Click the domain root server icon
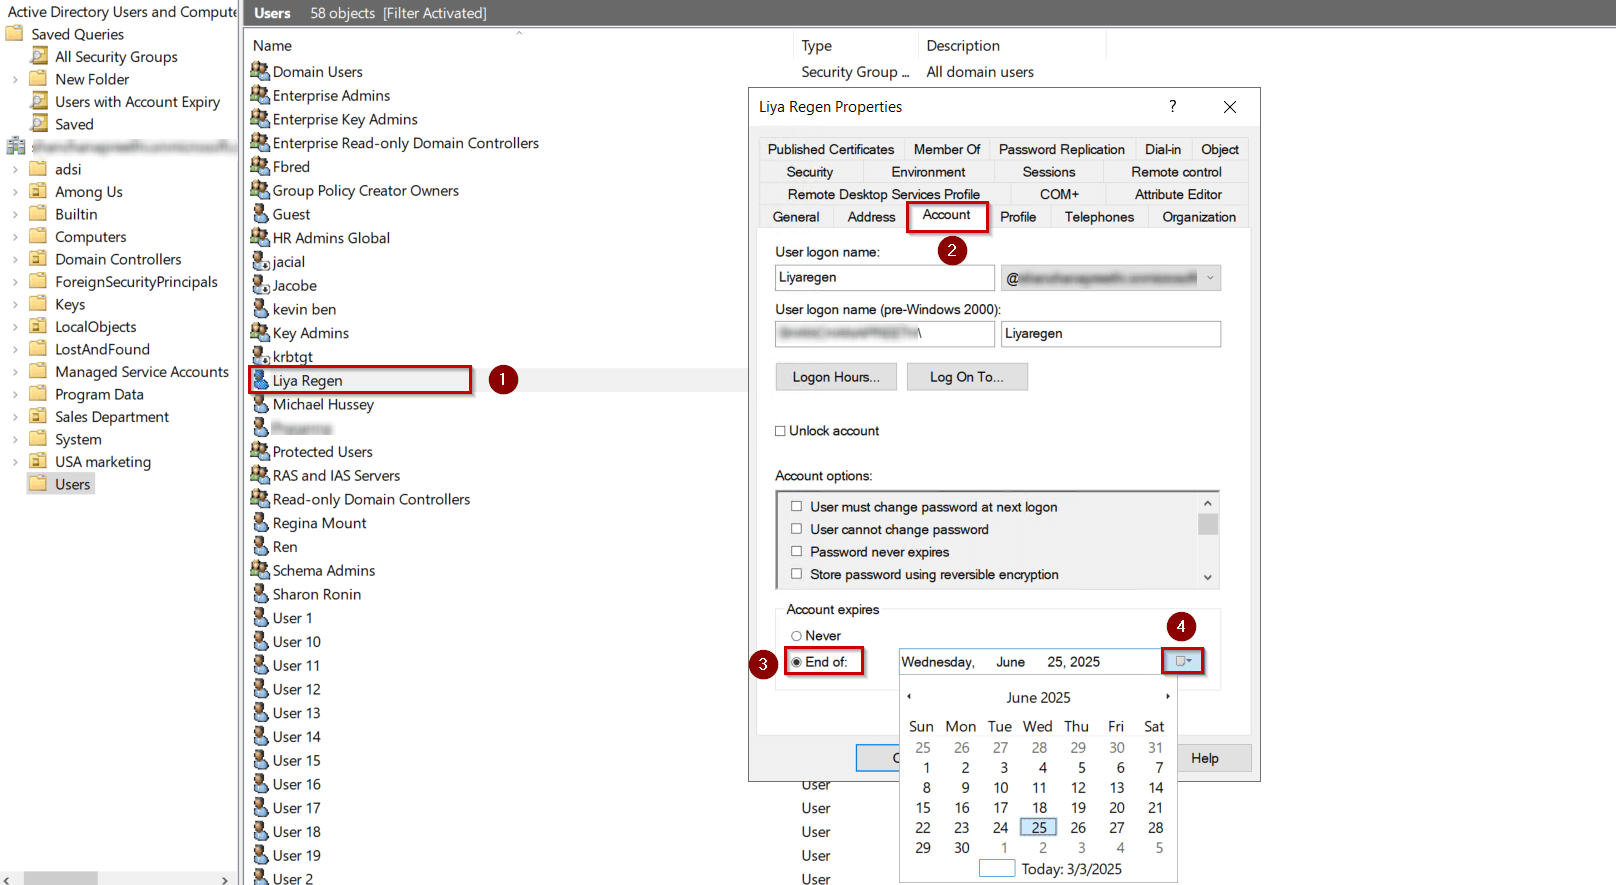 point(15,146)
